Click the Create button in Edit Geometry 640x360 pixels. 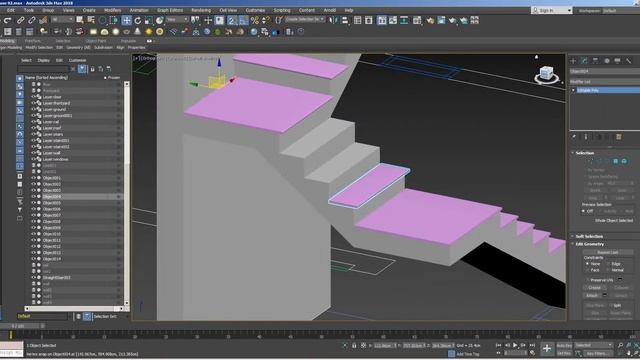pyautogui.click(x=594, y=287)
